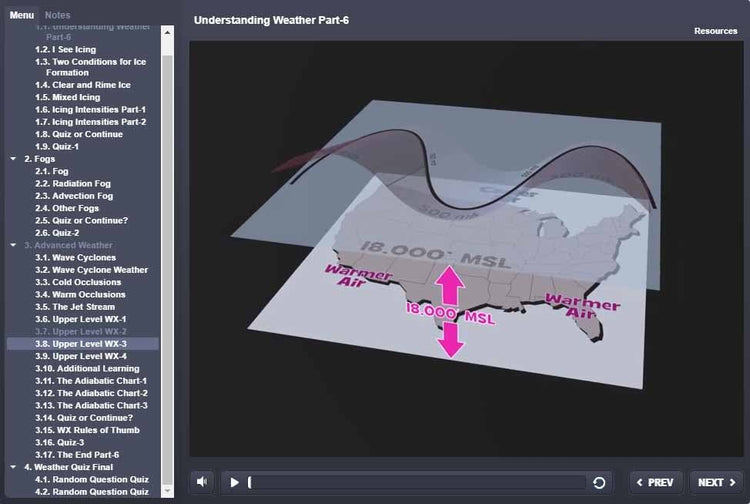
Task: Jump to 3.9. Upper Level WX-4
Action: (80, 356)
